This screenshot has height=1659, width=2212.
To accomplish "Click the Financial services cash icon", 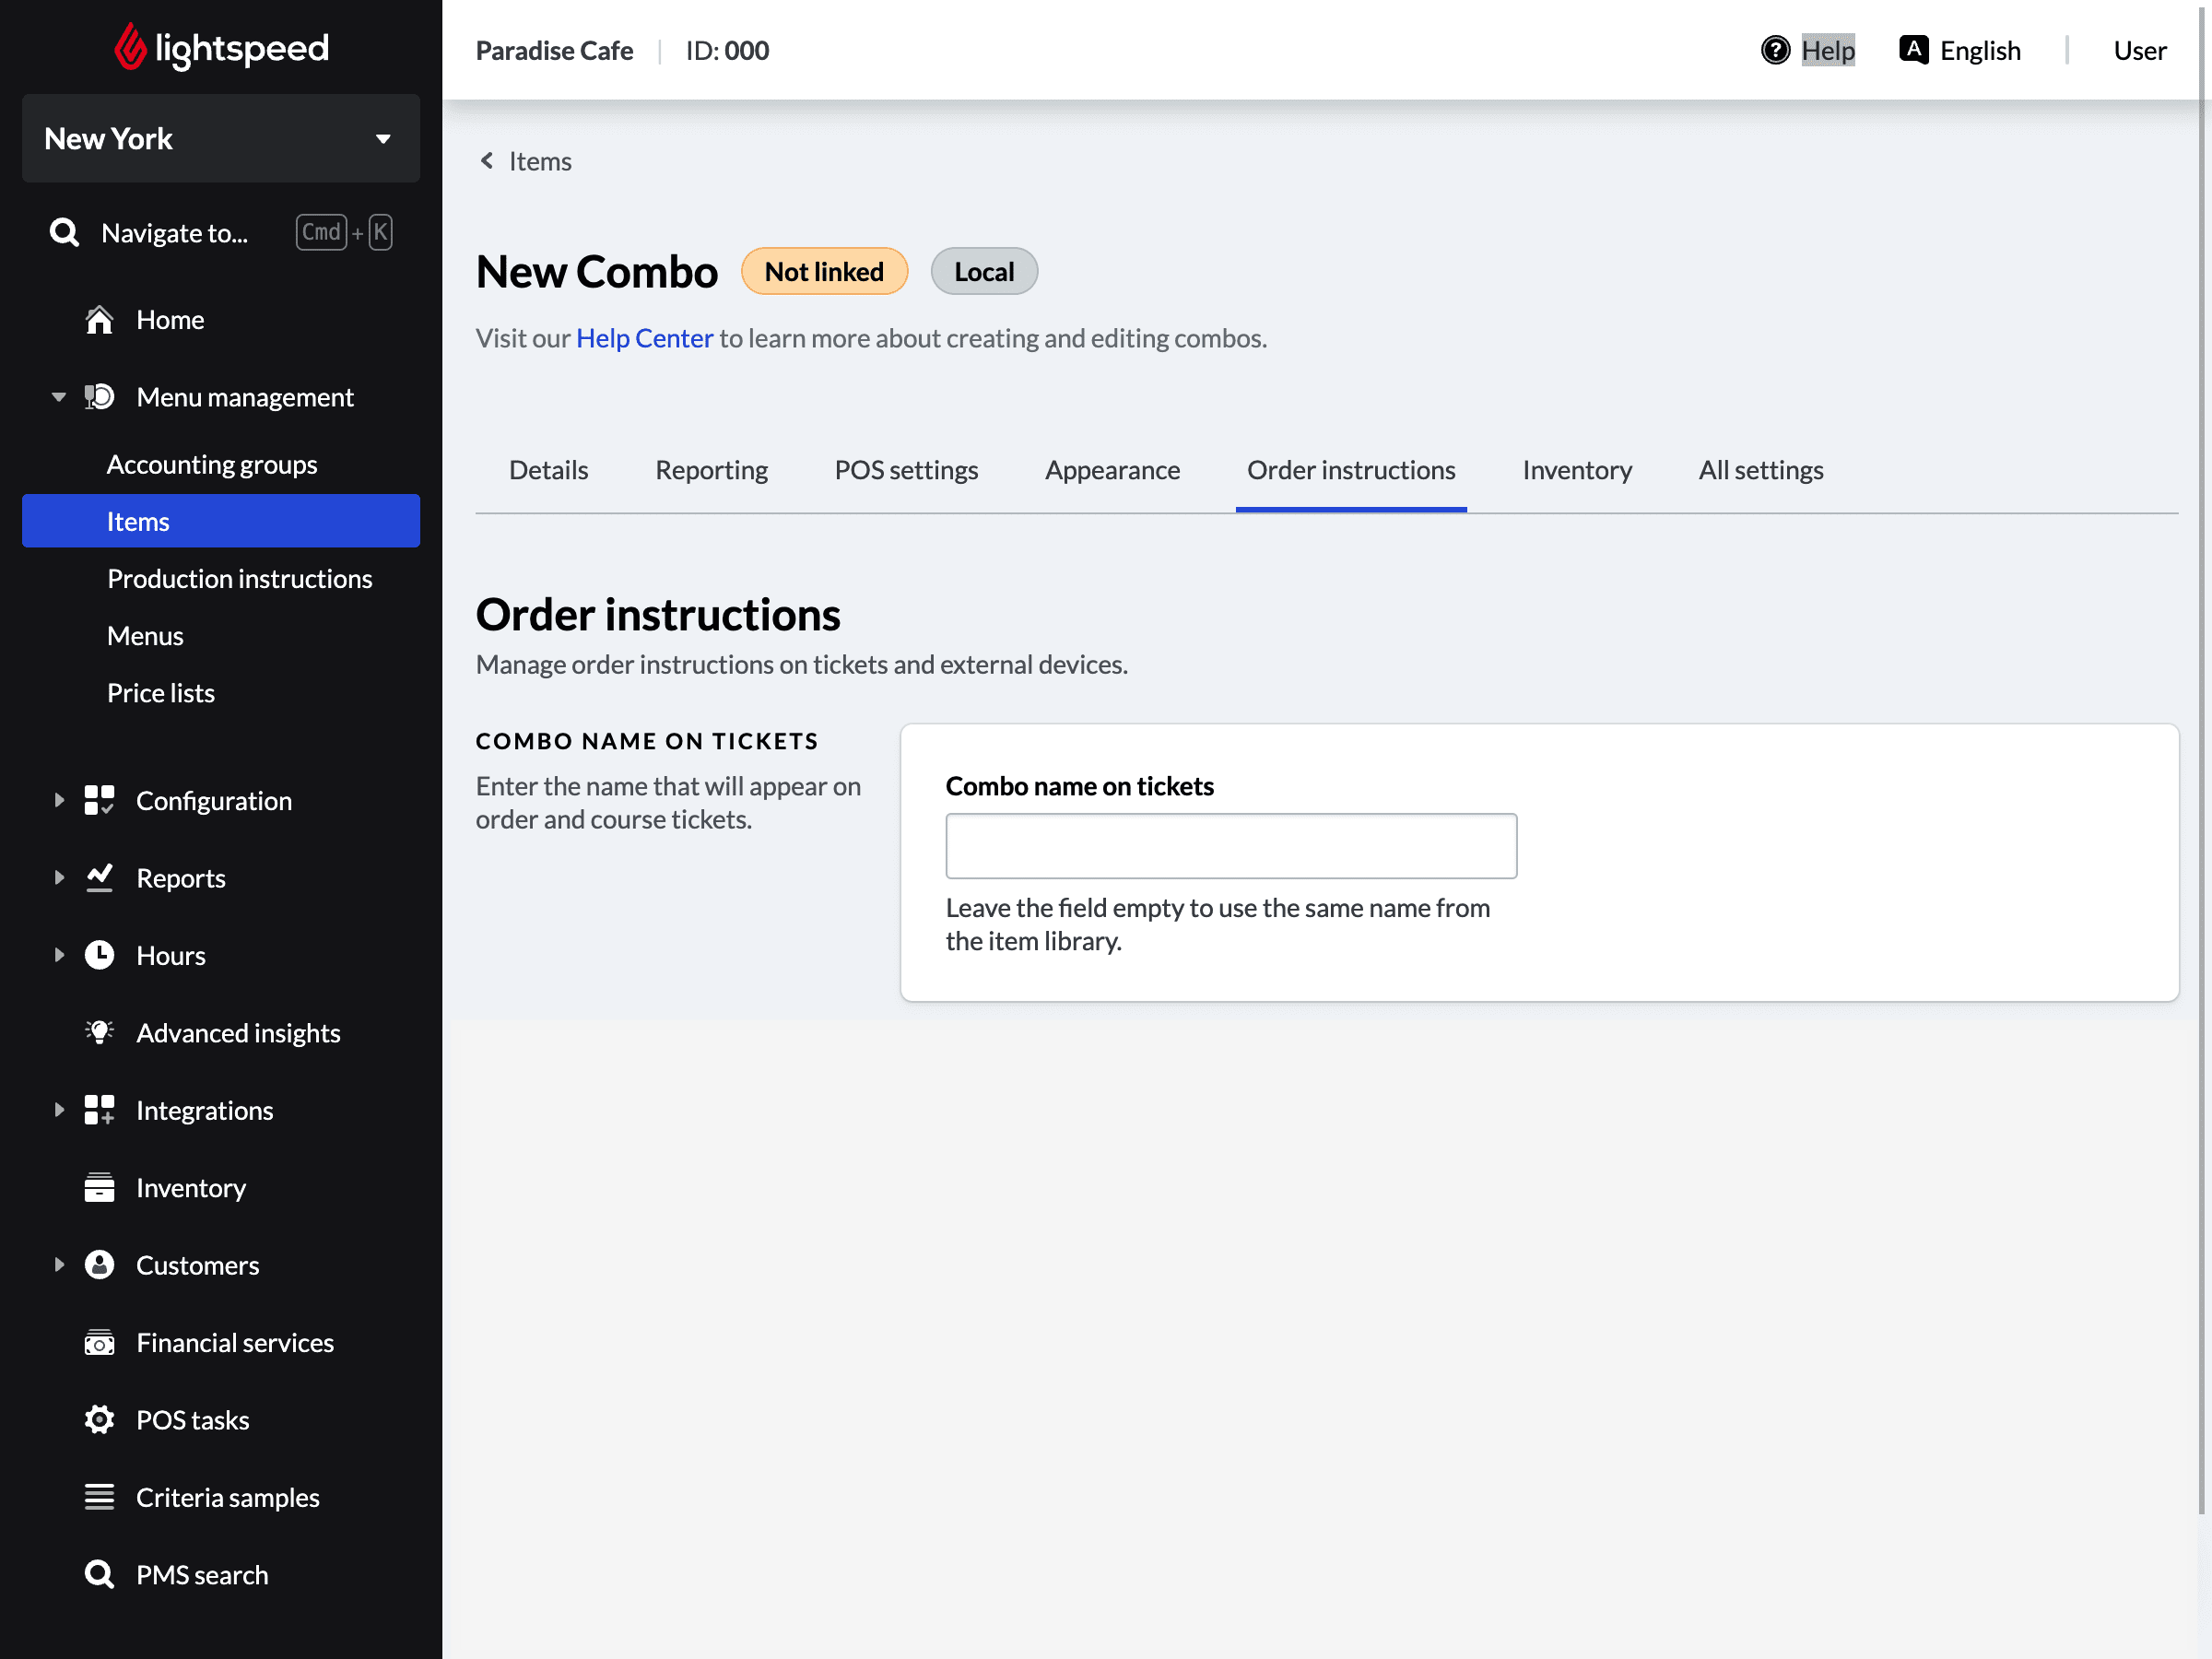I will (x=99, y=1342).
